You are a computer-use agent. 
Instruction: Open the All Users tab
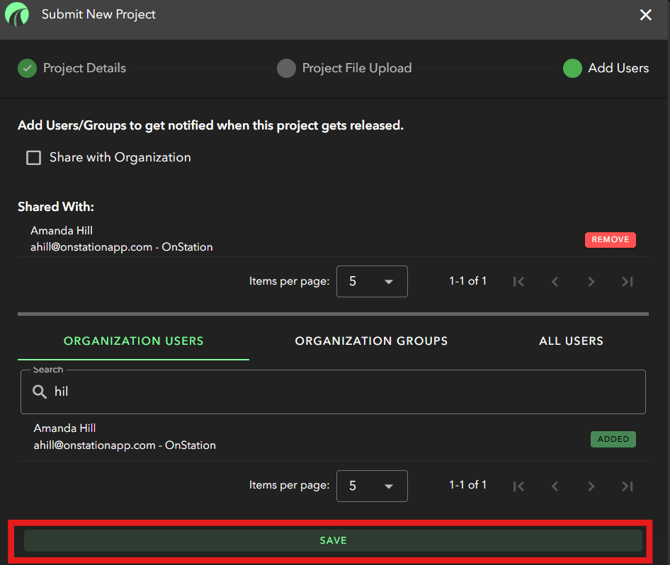pos(571,341)
